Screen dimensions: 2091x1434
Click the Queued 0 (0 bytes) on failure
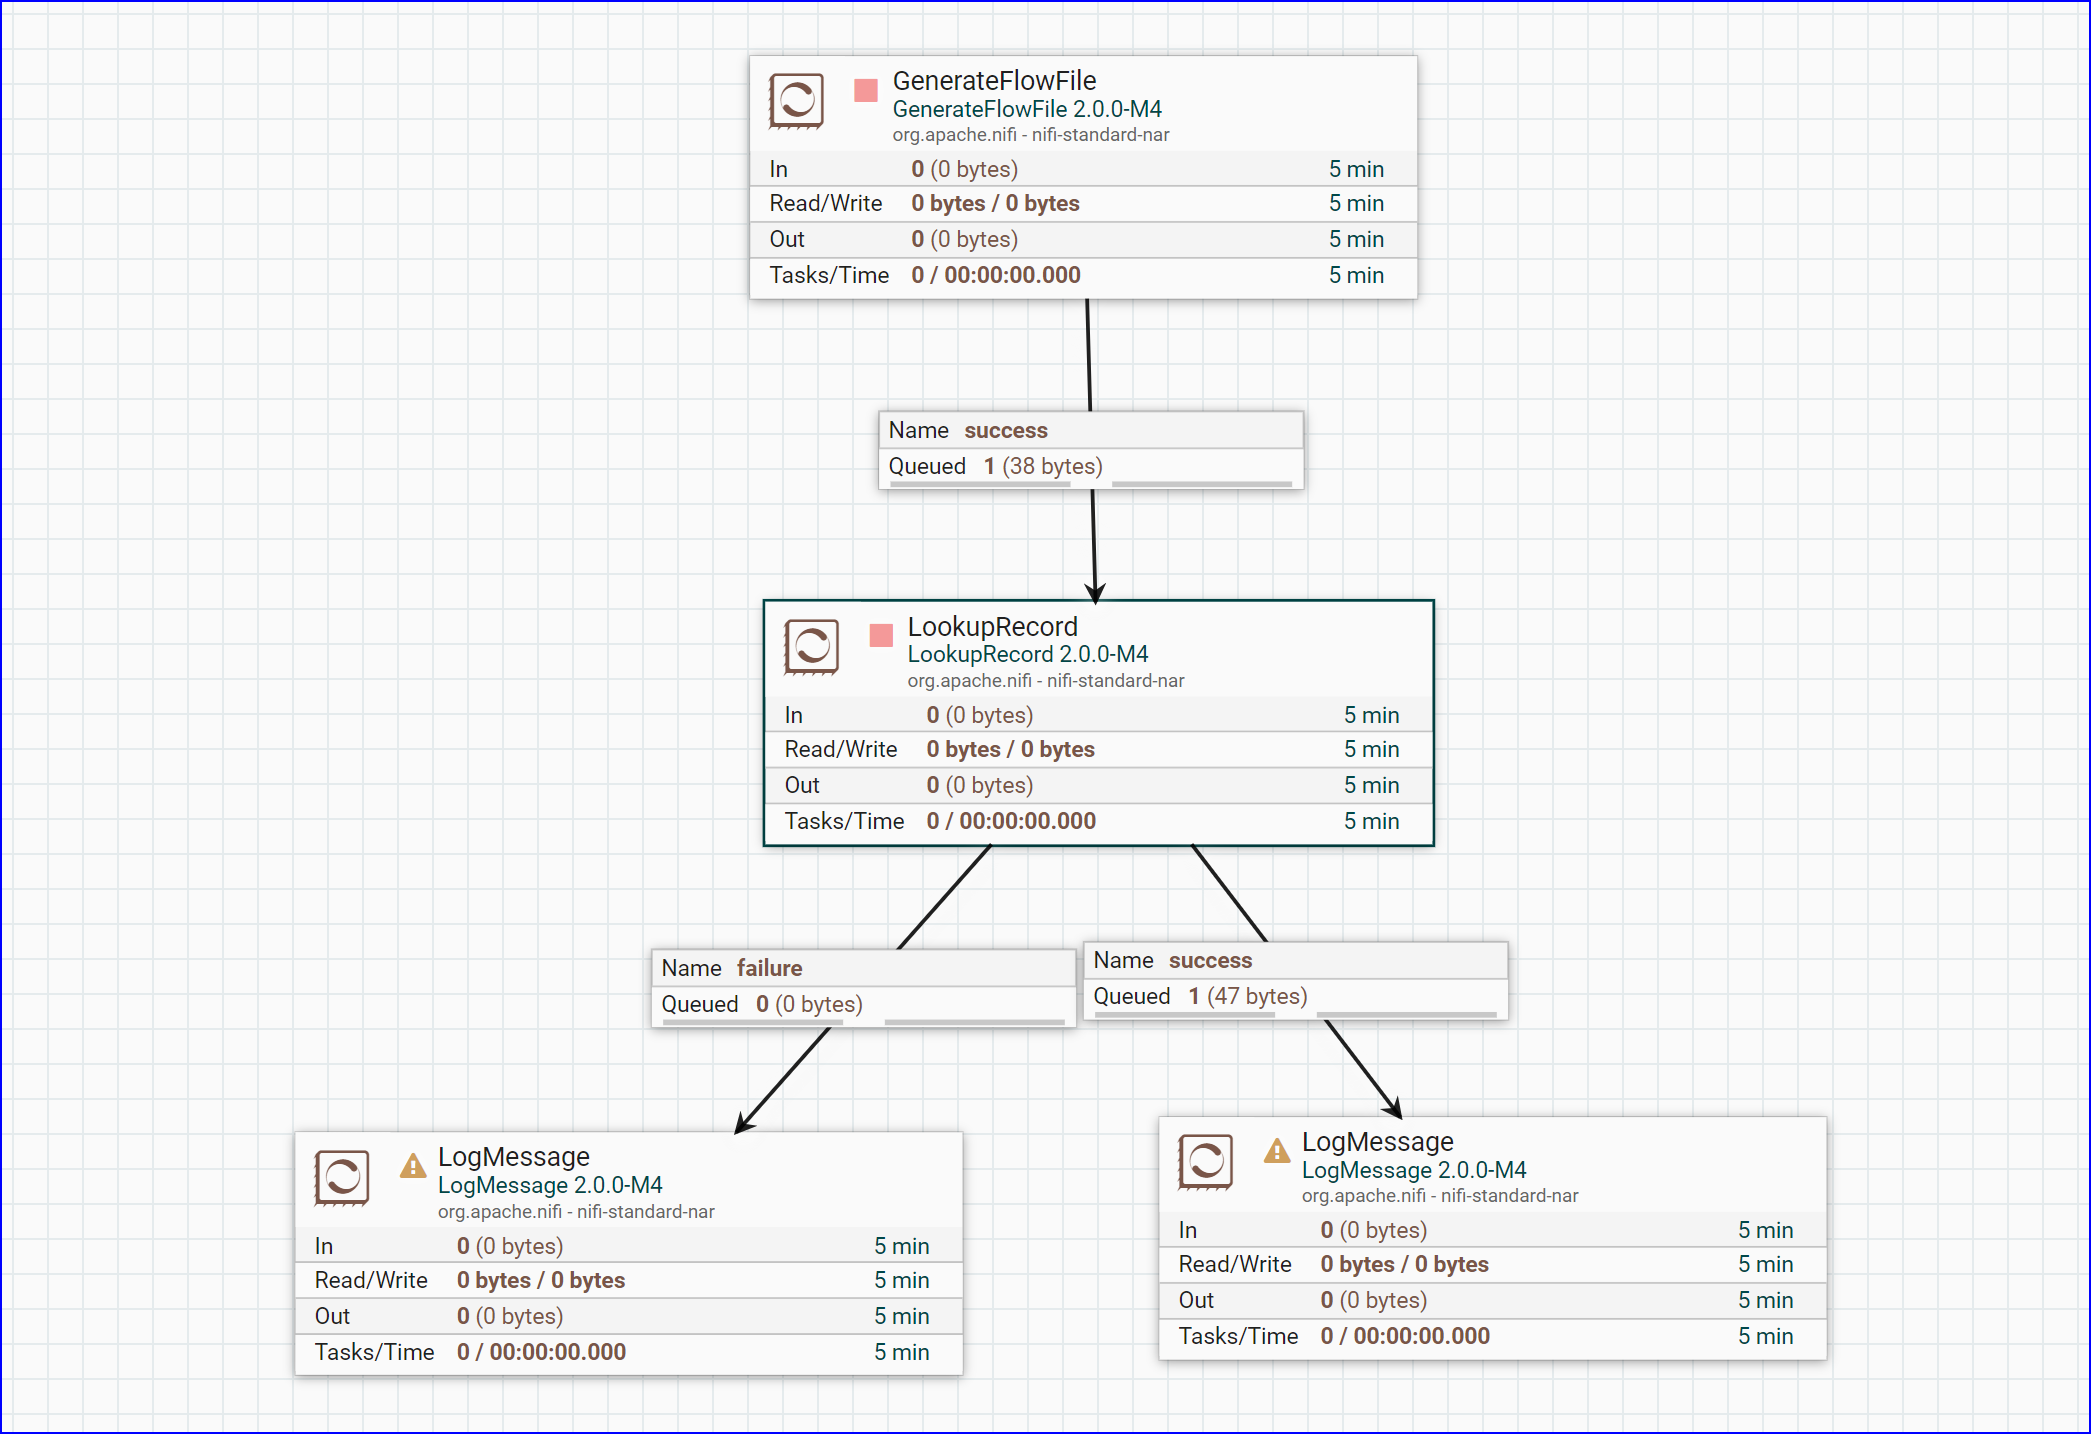(762, 1004)
